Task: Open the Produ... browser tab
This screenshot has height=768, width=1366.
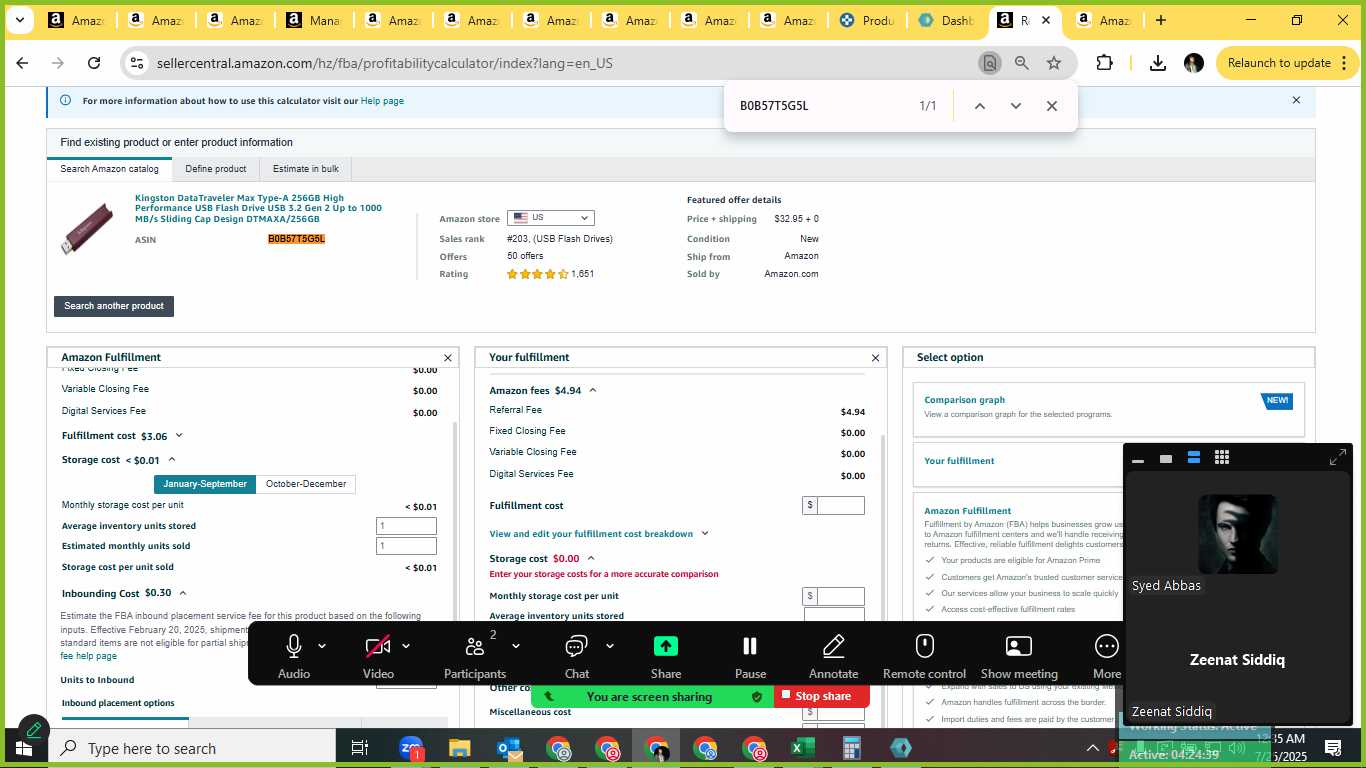Action: coord(867,20)
